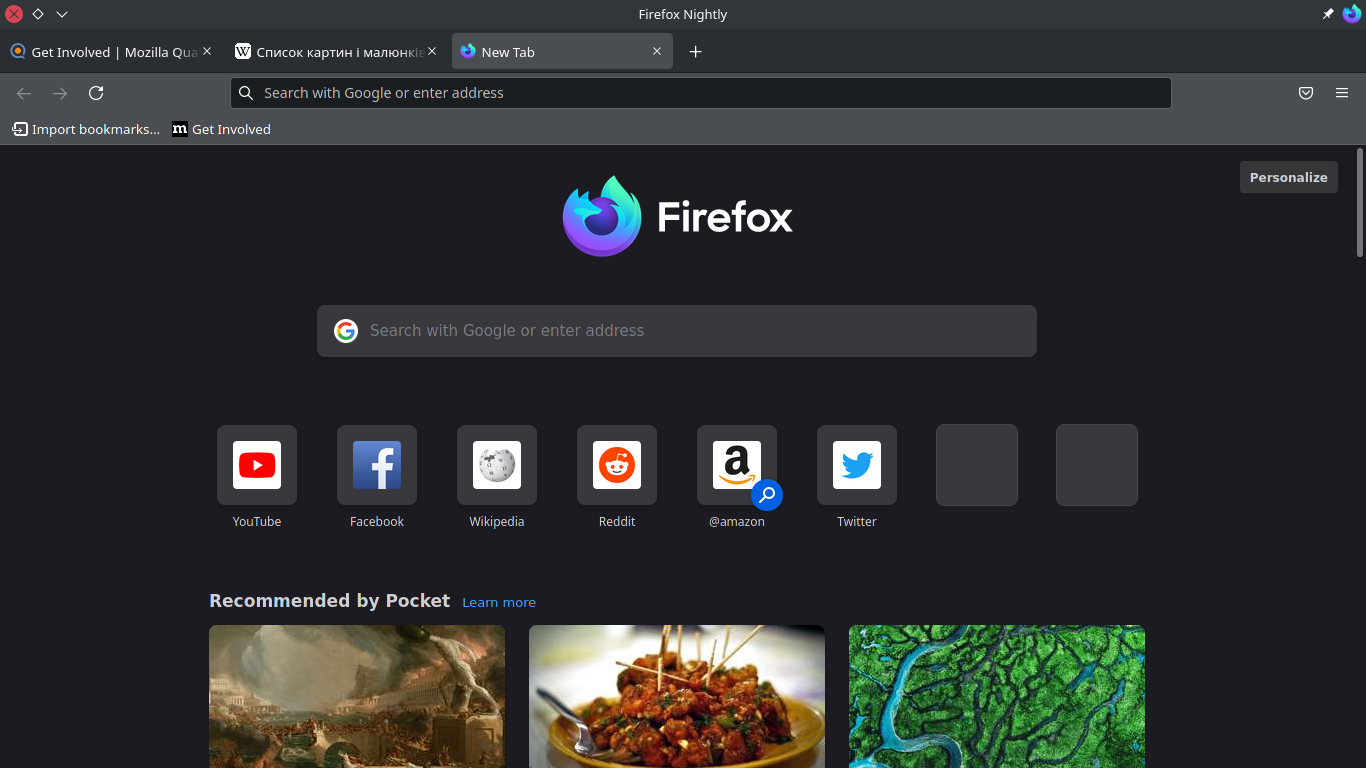Click the magnifier icon in address bar
Image resolution: width=1366 pixels, height=768 pixels.
[x=246, y=93]
